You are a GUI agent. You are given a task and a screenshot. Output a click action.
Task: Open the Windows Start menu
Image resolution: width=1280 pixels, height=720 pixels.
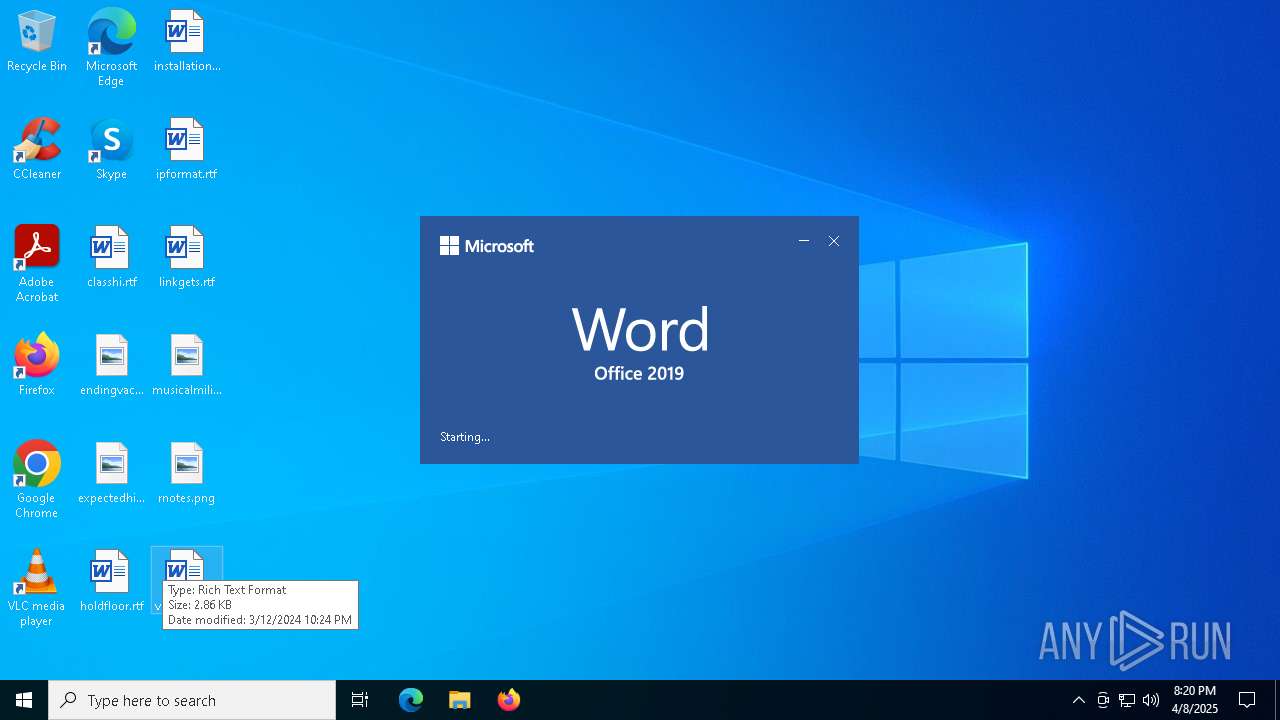click(x=24, y=700)
